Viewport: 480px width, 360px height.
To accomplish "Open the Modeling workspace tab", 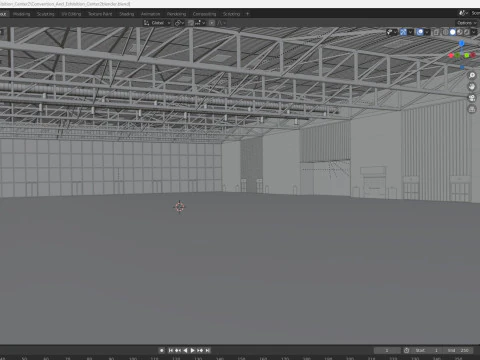I will (21, 14).
